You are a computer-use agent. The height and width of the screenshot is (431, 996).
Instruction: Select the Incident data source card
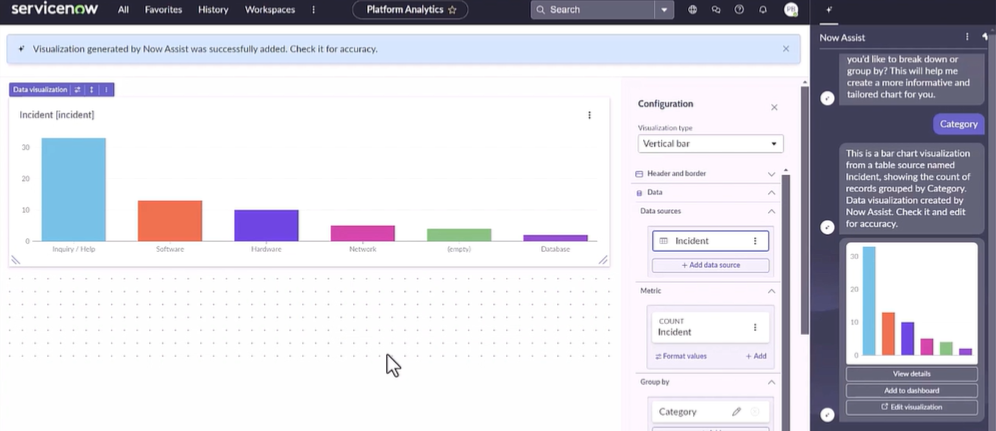click(710, 241)
